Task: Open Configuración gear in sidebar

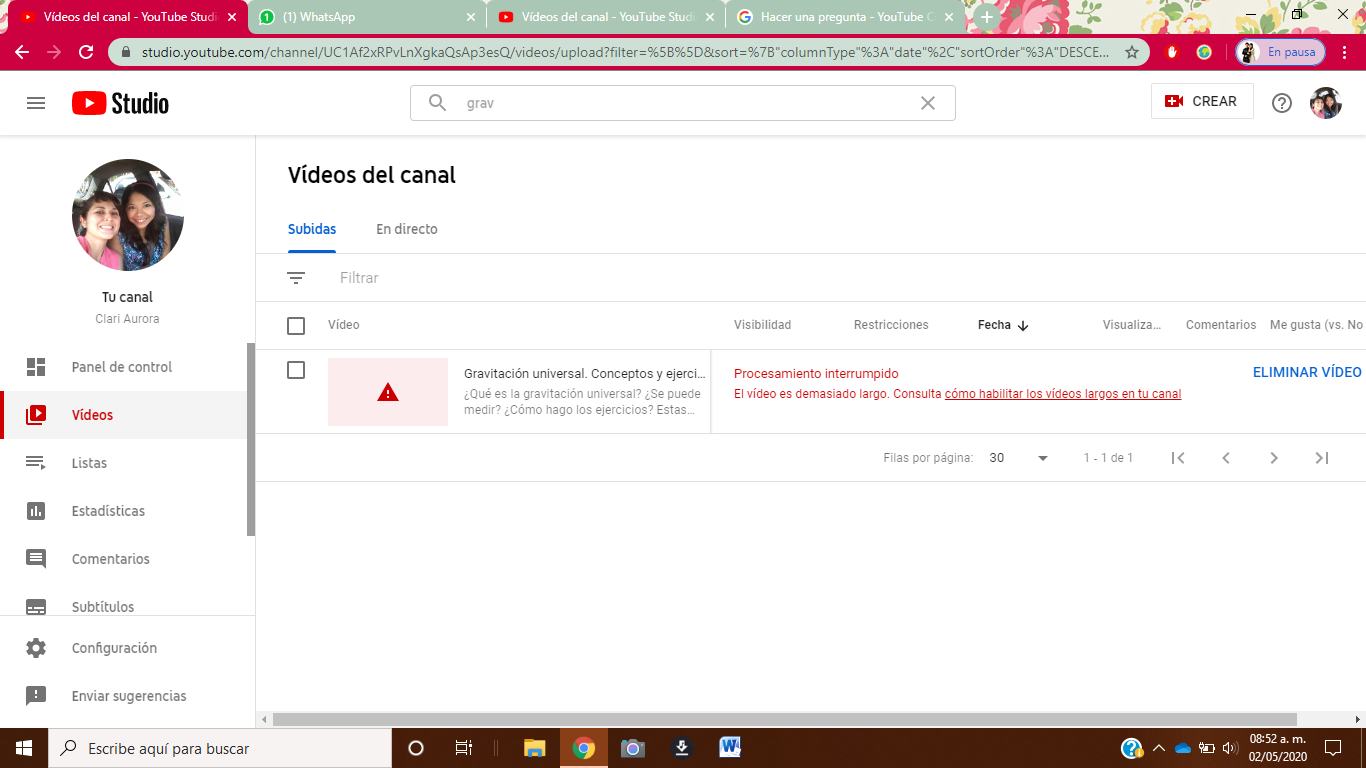Action: click(114, 648)
